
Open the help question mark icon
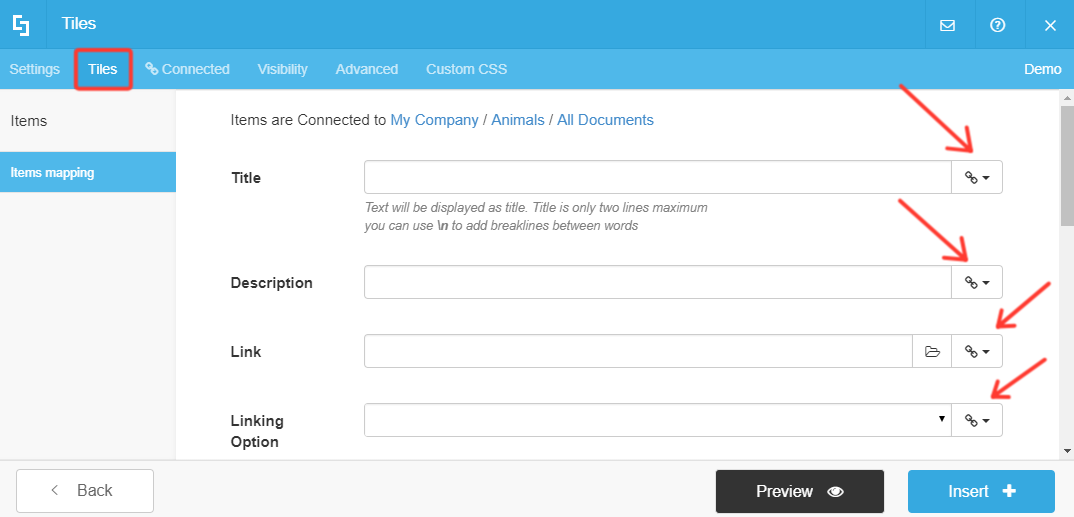click(997, 25)
